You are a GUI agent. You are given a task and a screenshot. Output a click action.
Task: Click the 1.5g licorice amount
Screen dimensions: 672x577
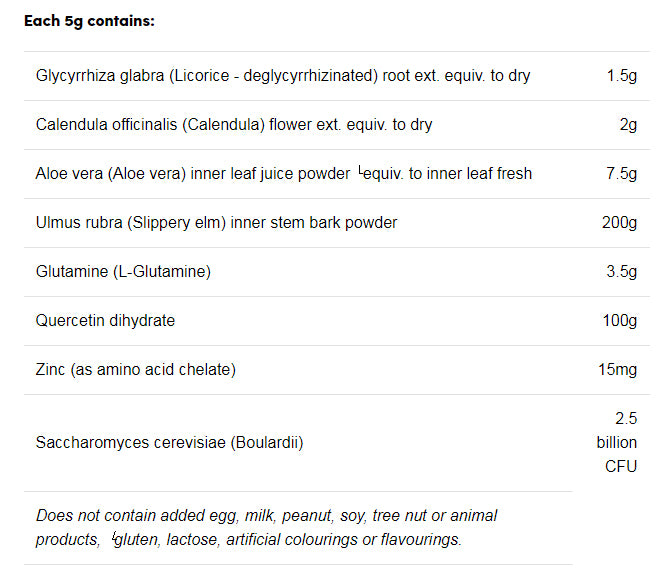(621, 76)
